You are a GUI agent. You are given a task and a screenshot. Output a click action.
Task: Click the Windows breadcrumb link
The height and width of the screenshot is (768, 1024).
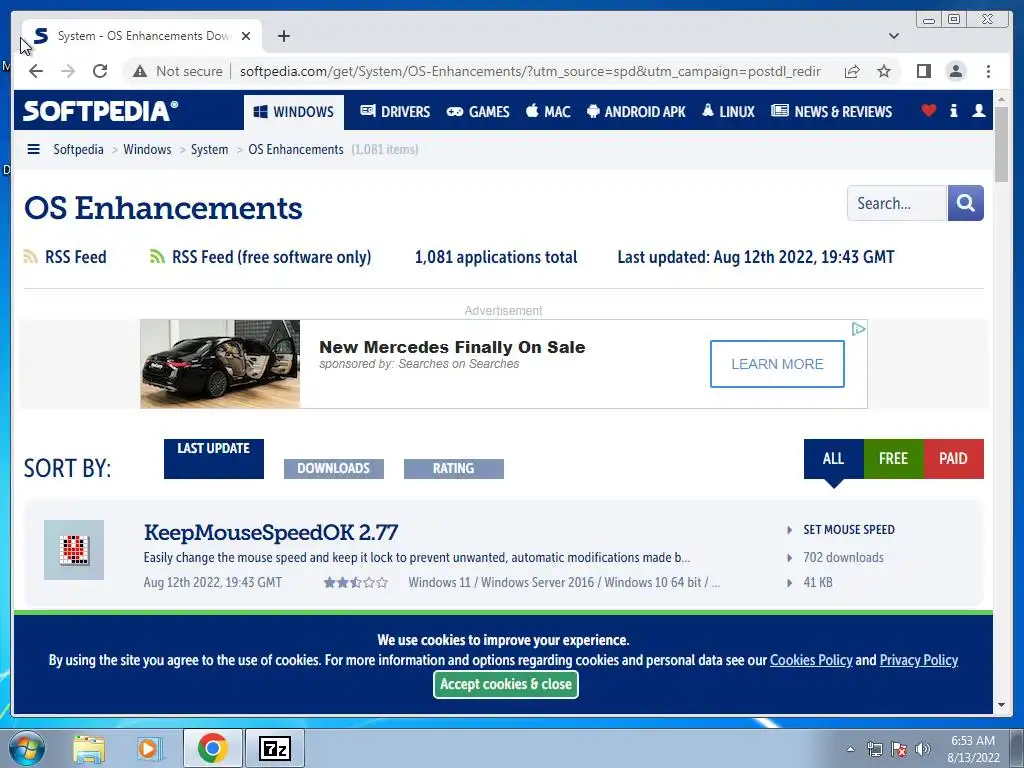point(147,150)
